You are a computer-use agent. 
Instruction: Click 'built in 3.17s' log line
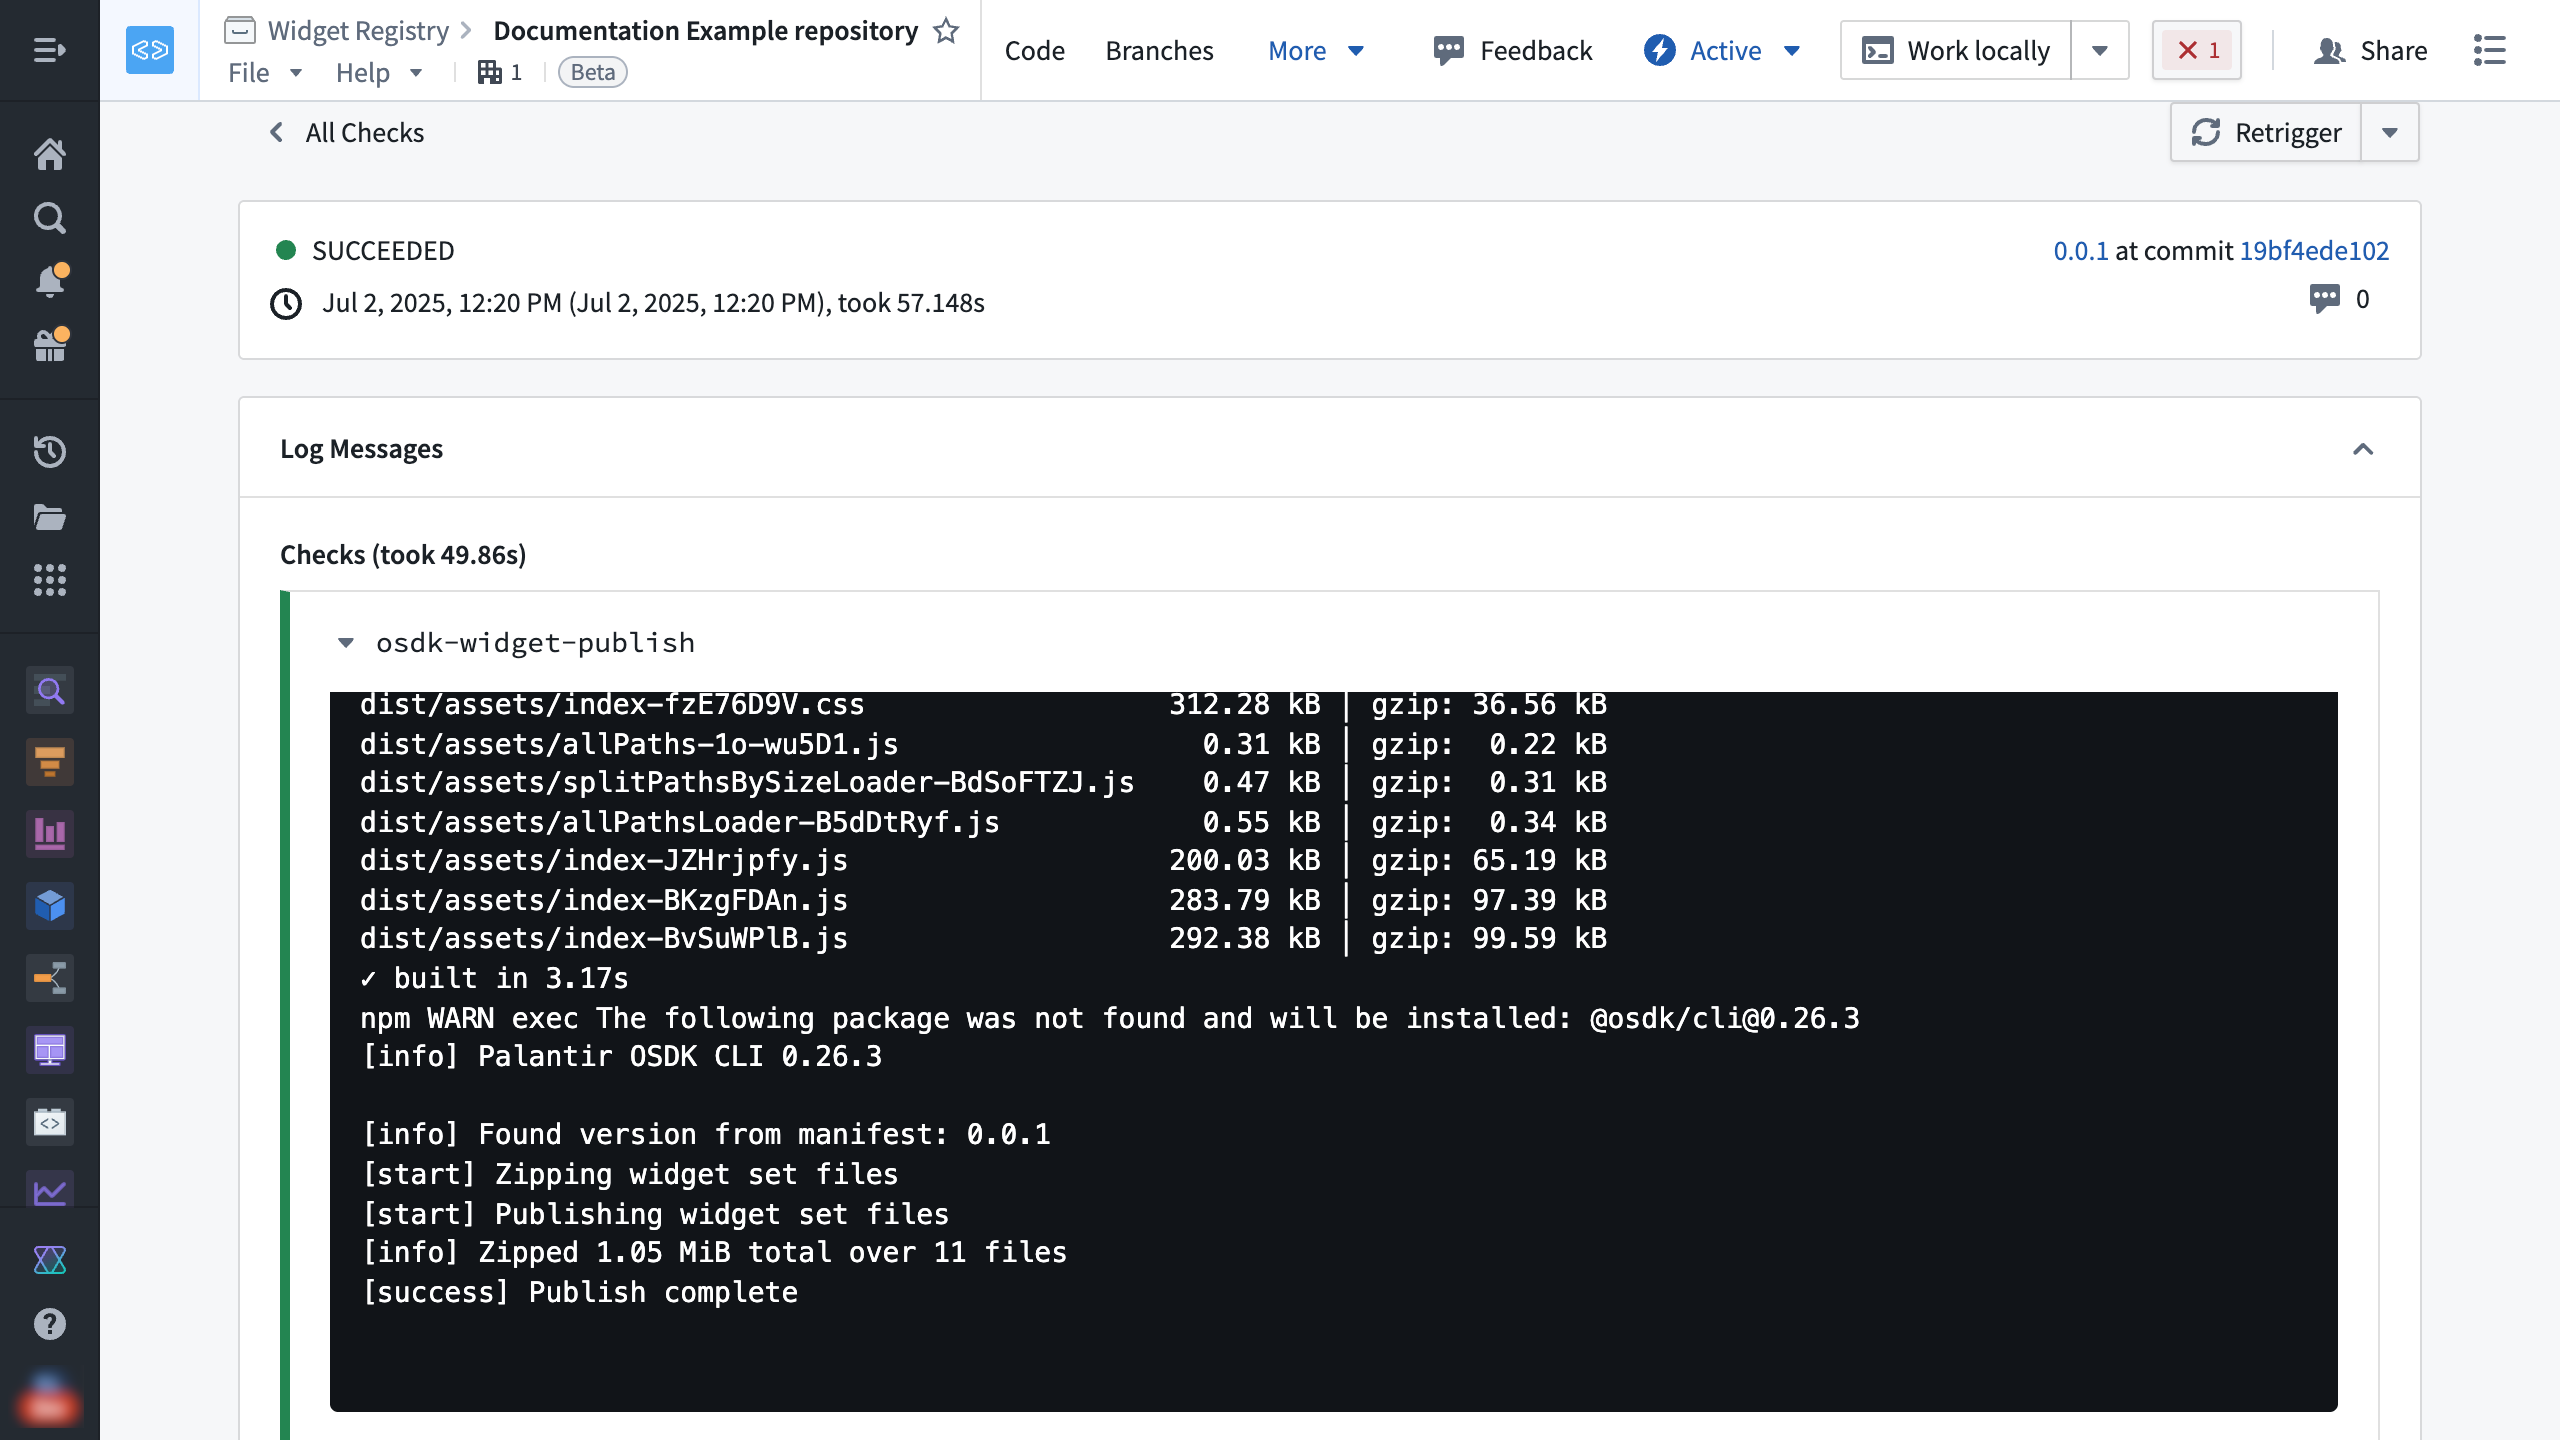pos(494,978)
